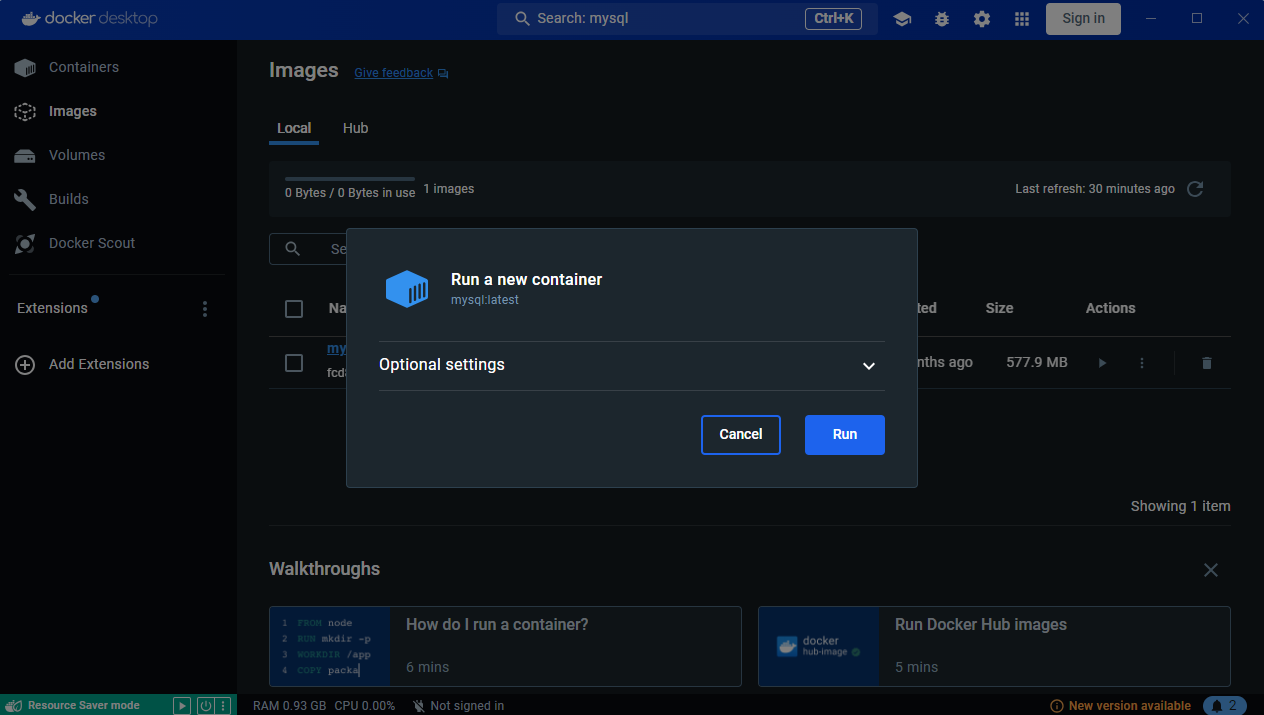Open the Troubleshoot bug icon
This screenshot has height=715, width=1264.
click(x=942, y=19)
